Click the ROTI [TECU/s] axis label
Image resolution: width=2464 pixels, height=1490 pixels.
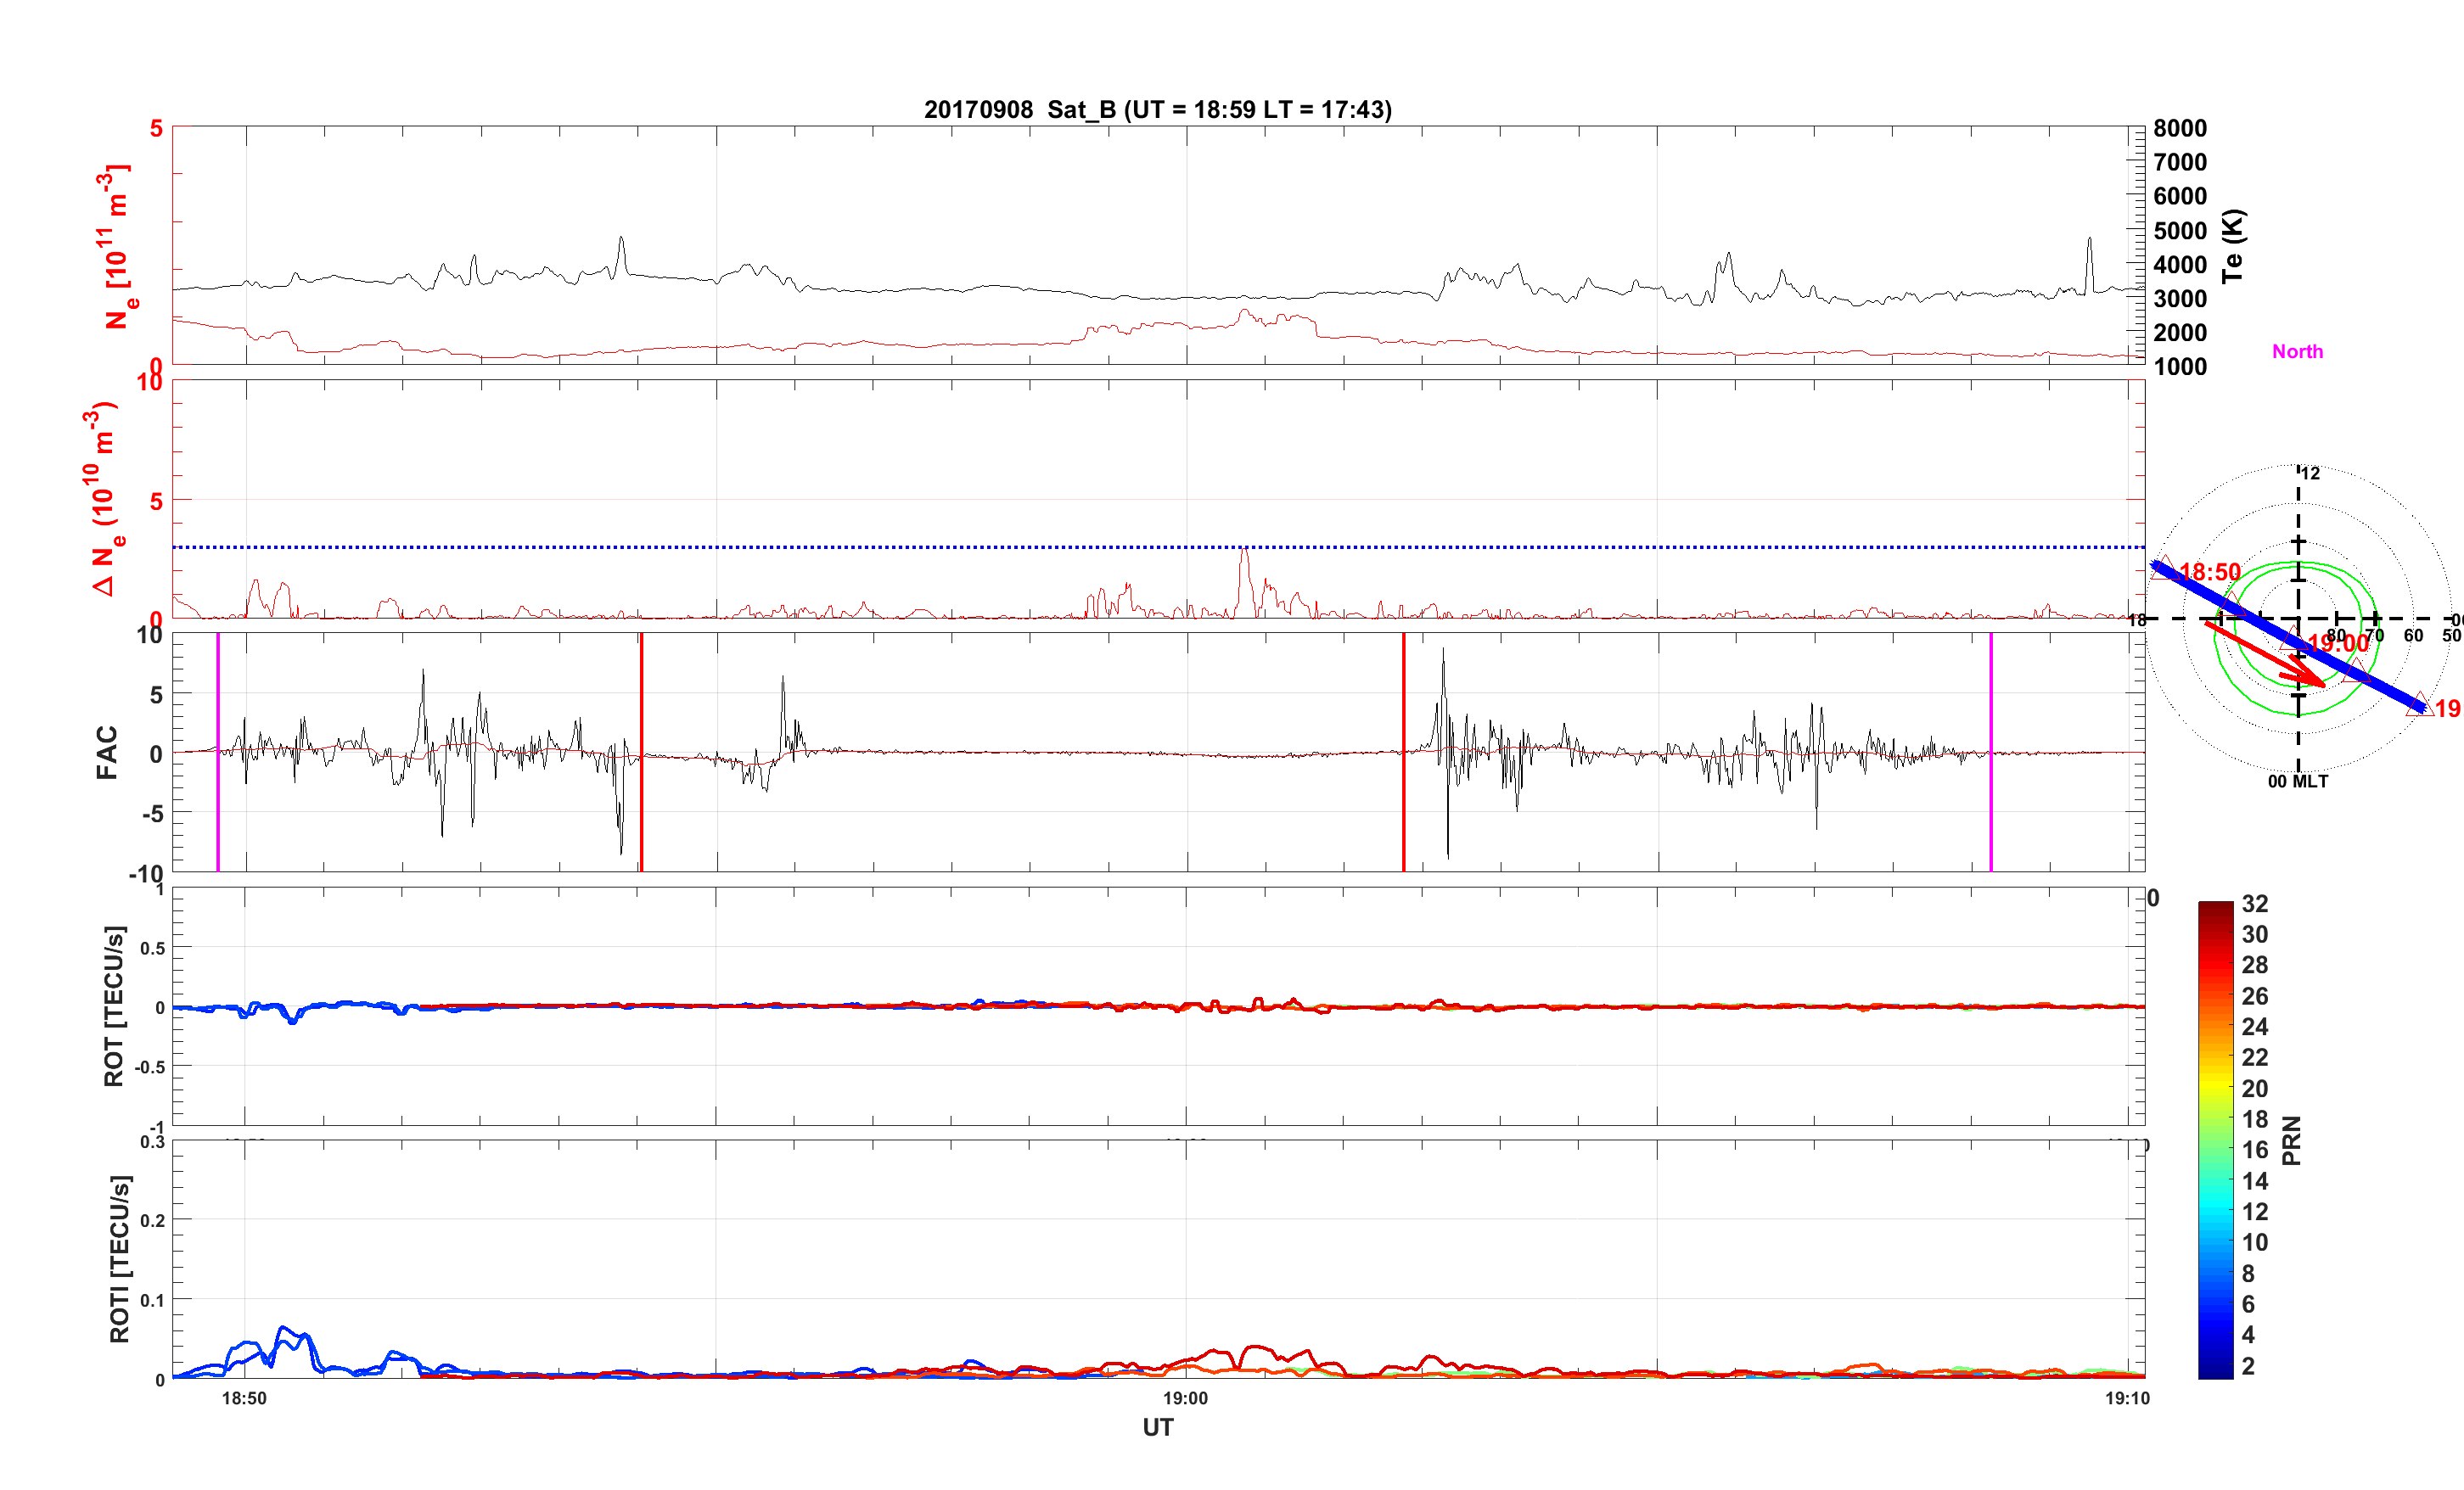point(119,1259)
